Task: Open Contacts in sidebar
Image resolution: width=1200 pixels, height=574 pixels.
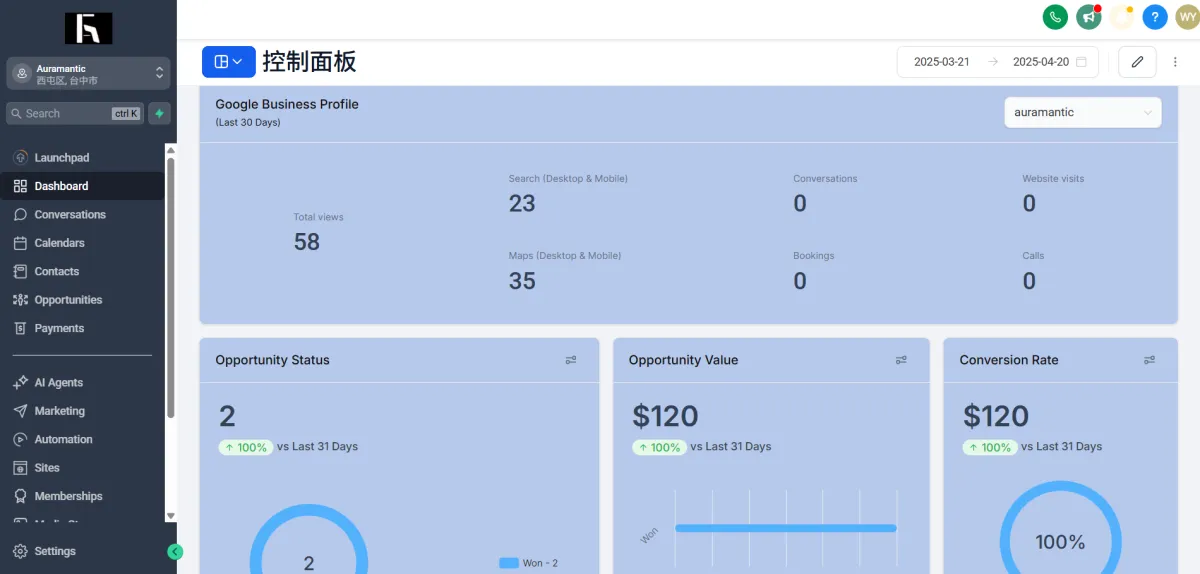Action: pyautogui.click(x=56, y=272)
